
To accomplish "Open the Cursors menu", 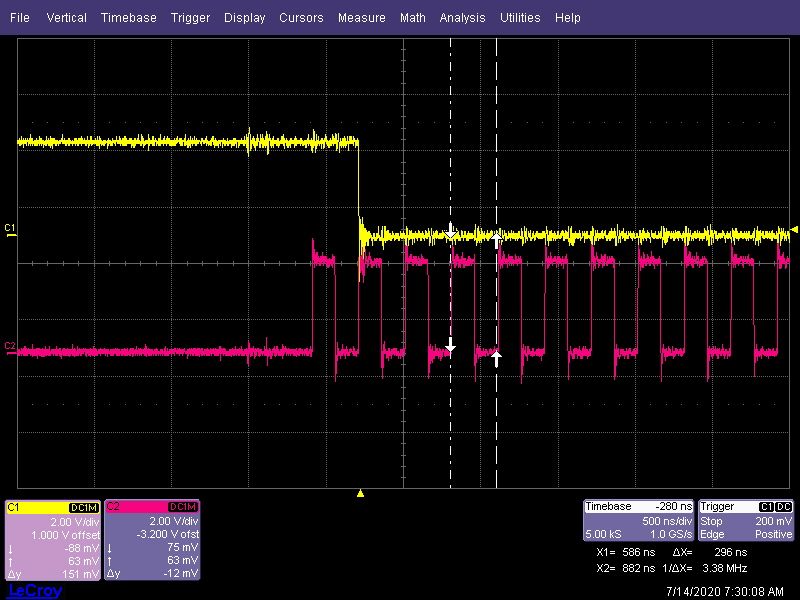I will pyautogui.click(x=301, y=17).
